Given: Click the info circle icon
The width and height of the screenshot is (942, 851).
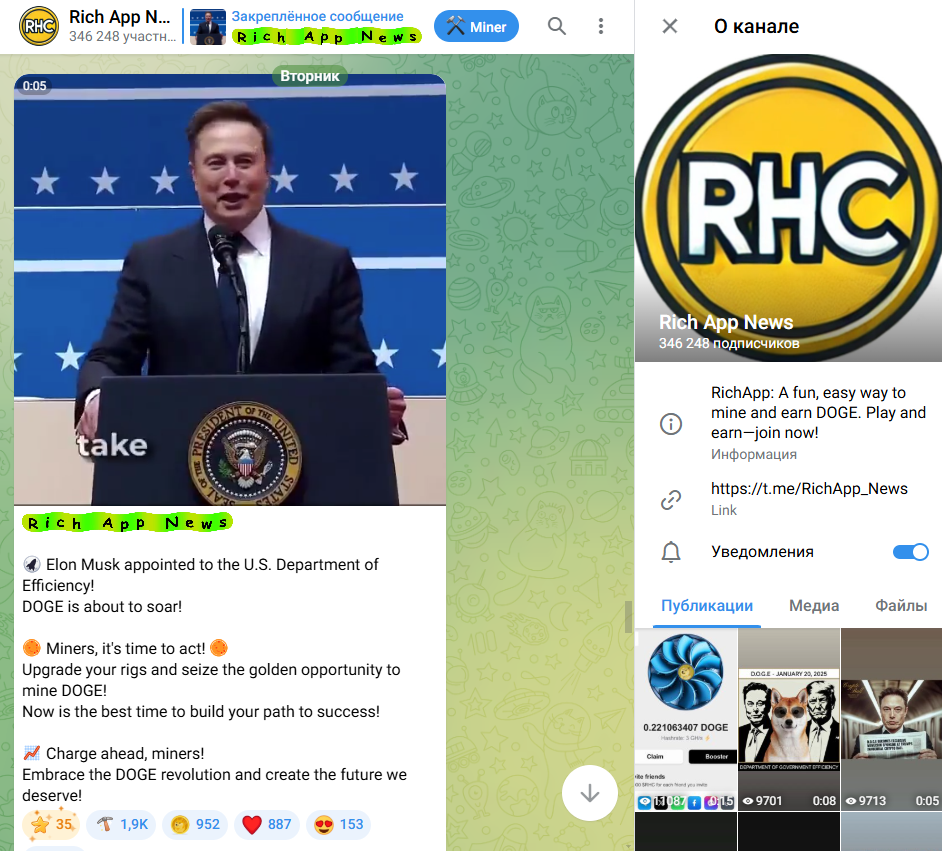Looking at the screenshot, I should [x=670, y=423].
